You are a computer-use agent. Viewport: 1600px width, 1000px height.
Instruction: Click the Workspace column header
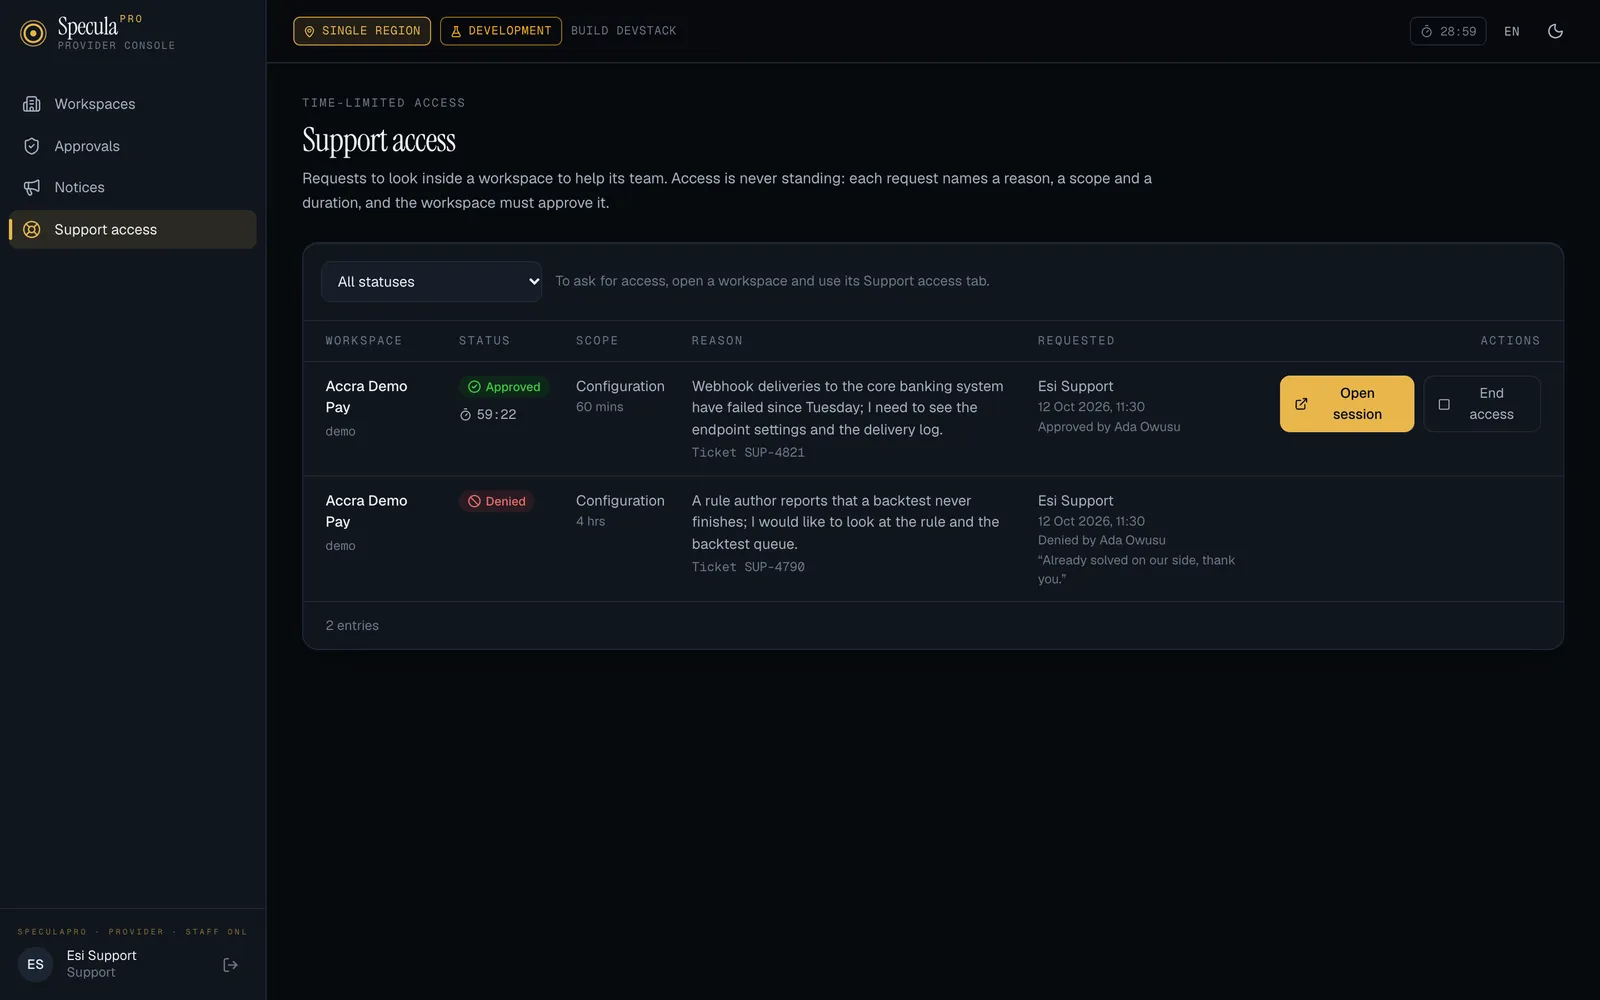tap(363, 341)
